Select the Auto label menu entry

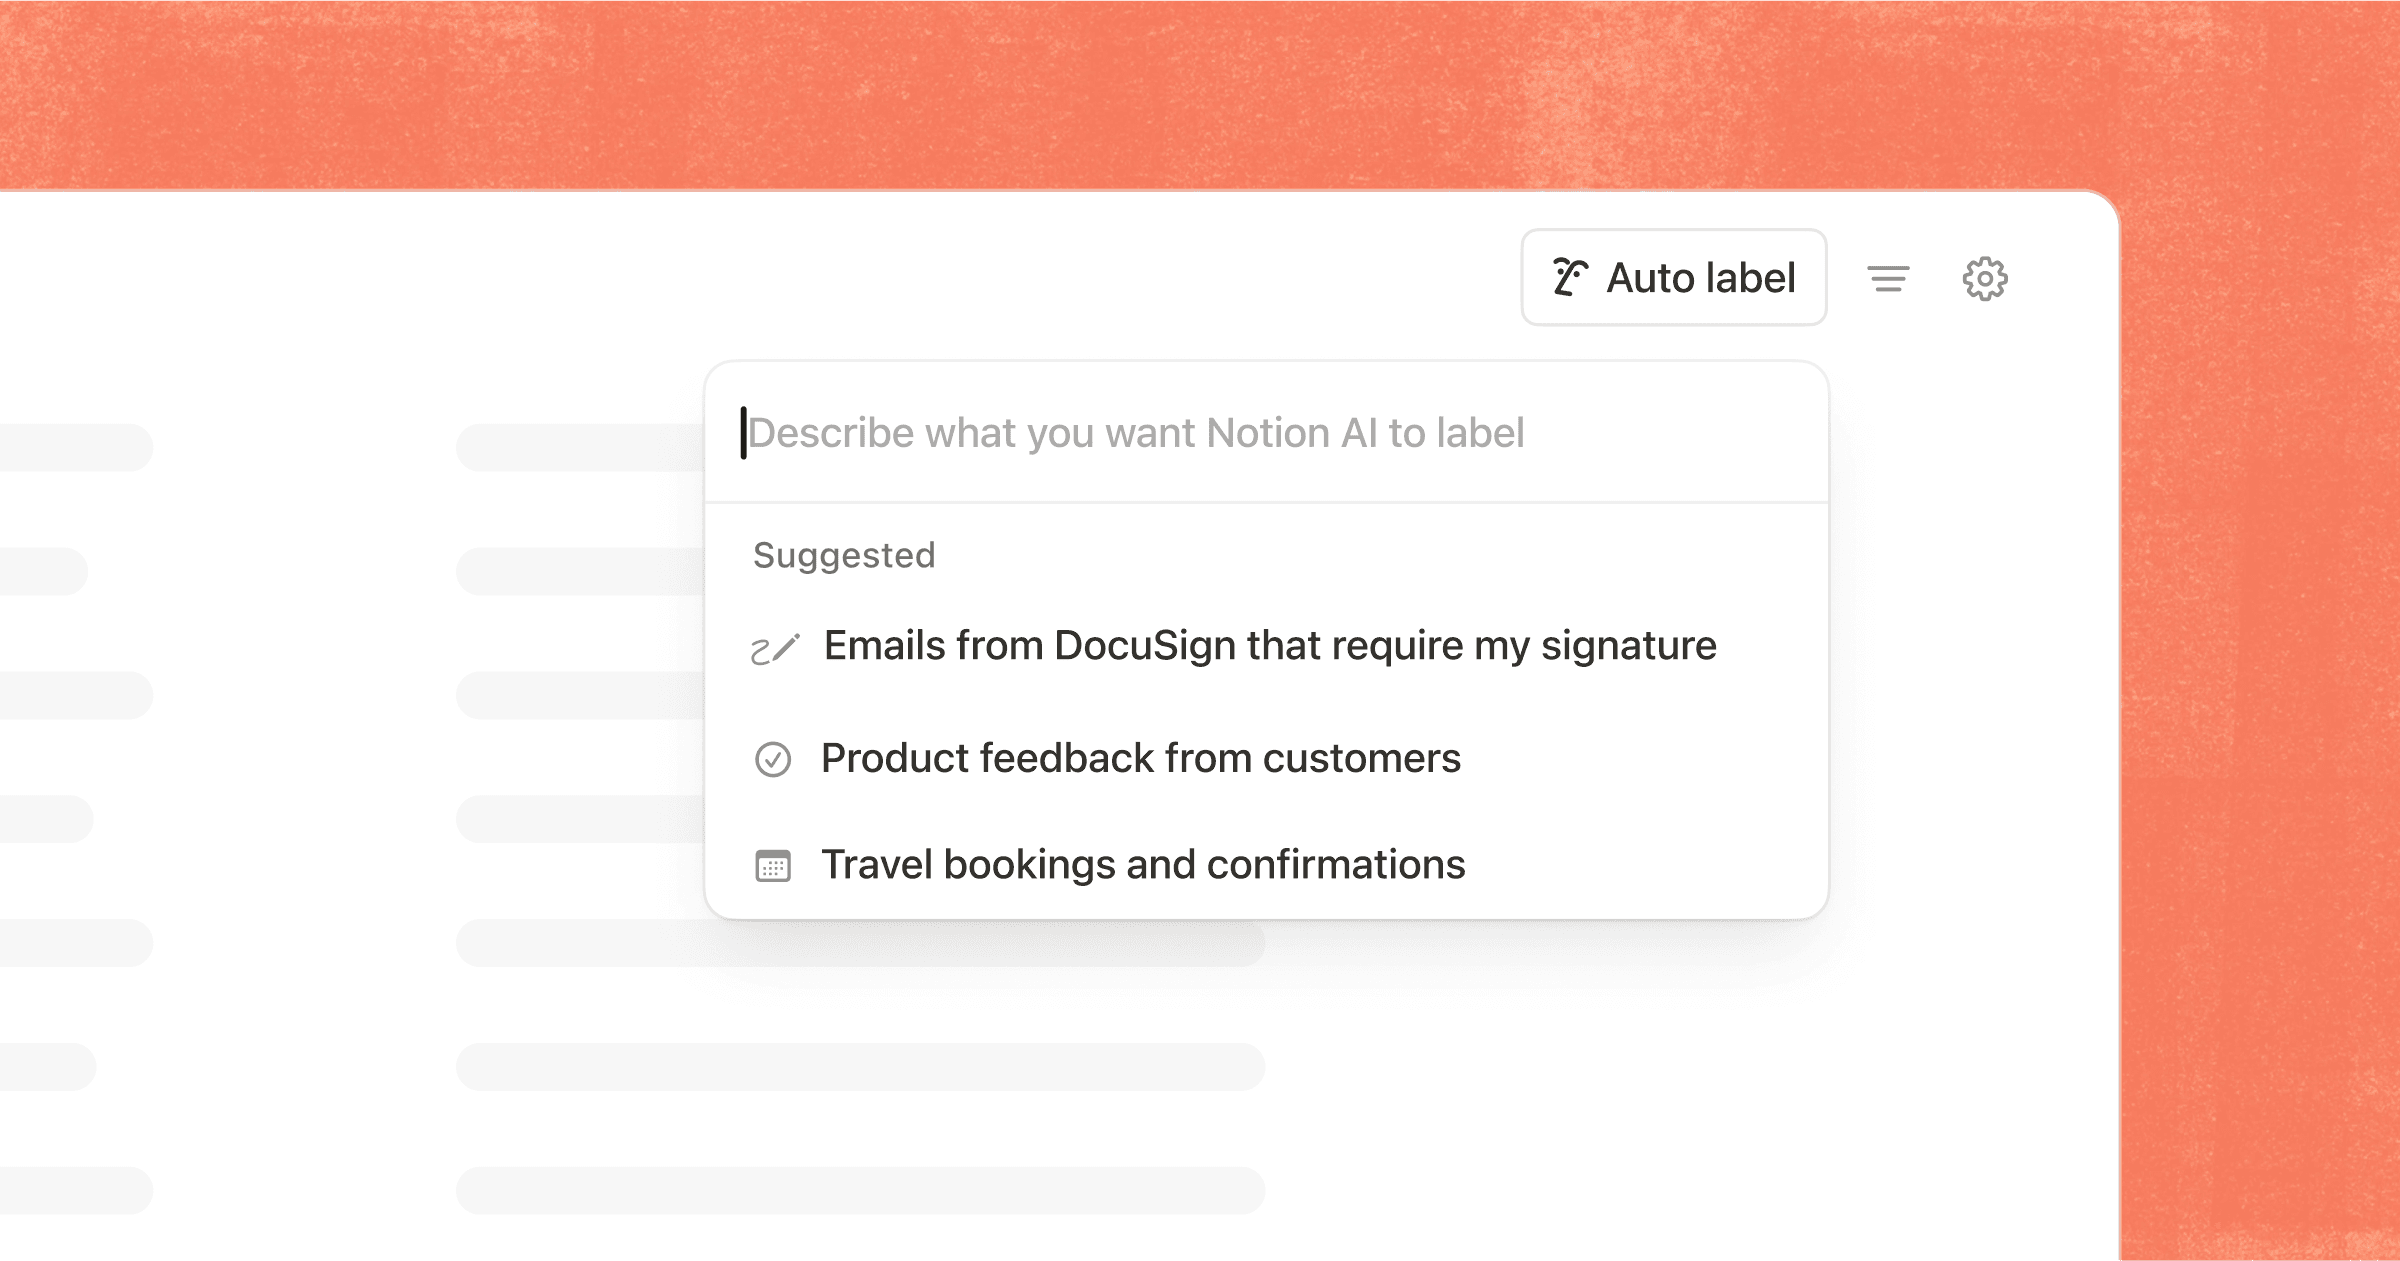[x=1672, y=277]
